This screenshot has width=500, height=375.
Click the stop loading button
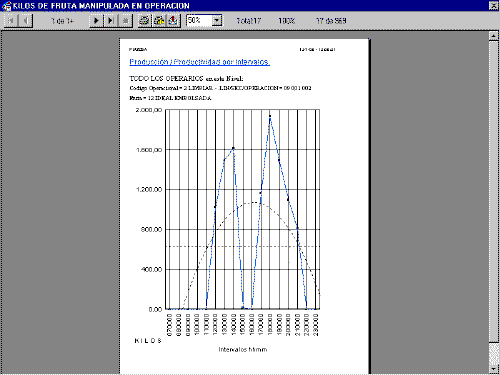(125, 21)
